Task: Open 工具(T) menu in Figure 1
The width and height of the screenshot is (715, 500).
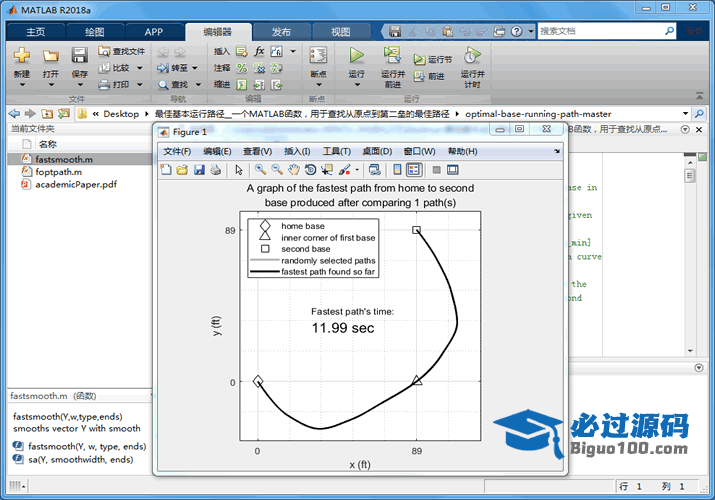Action: 337,151
